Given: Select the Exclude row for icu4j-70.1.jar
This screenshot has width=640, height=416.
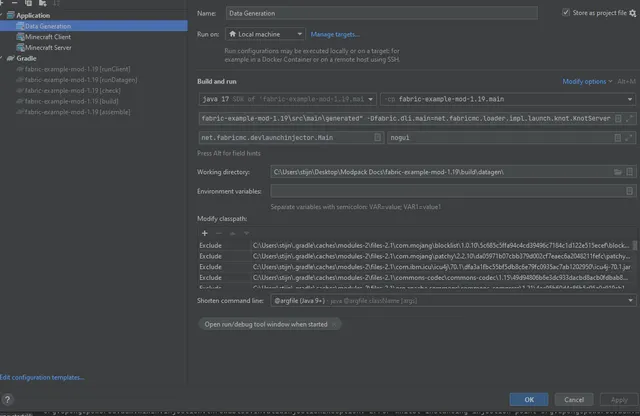Looking at the screenshot, I should [x=415, y=267].
